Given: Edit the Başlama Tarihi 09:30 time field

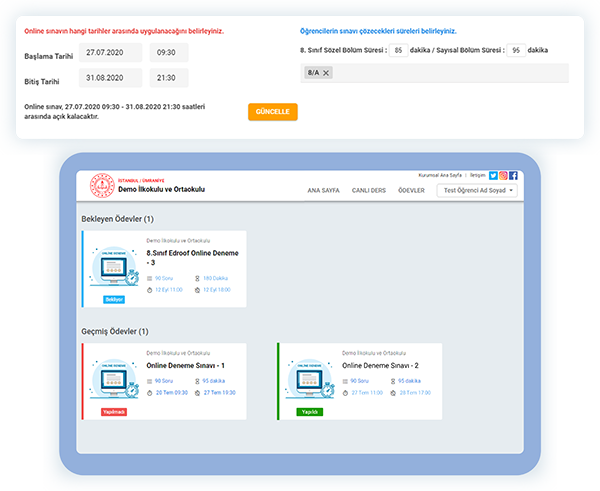Looking at the screenshot, I should (174, 54).
